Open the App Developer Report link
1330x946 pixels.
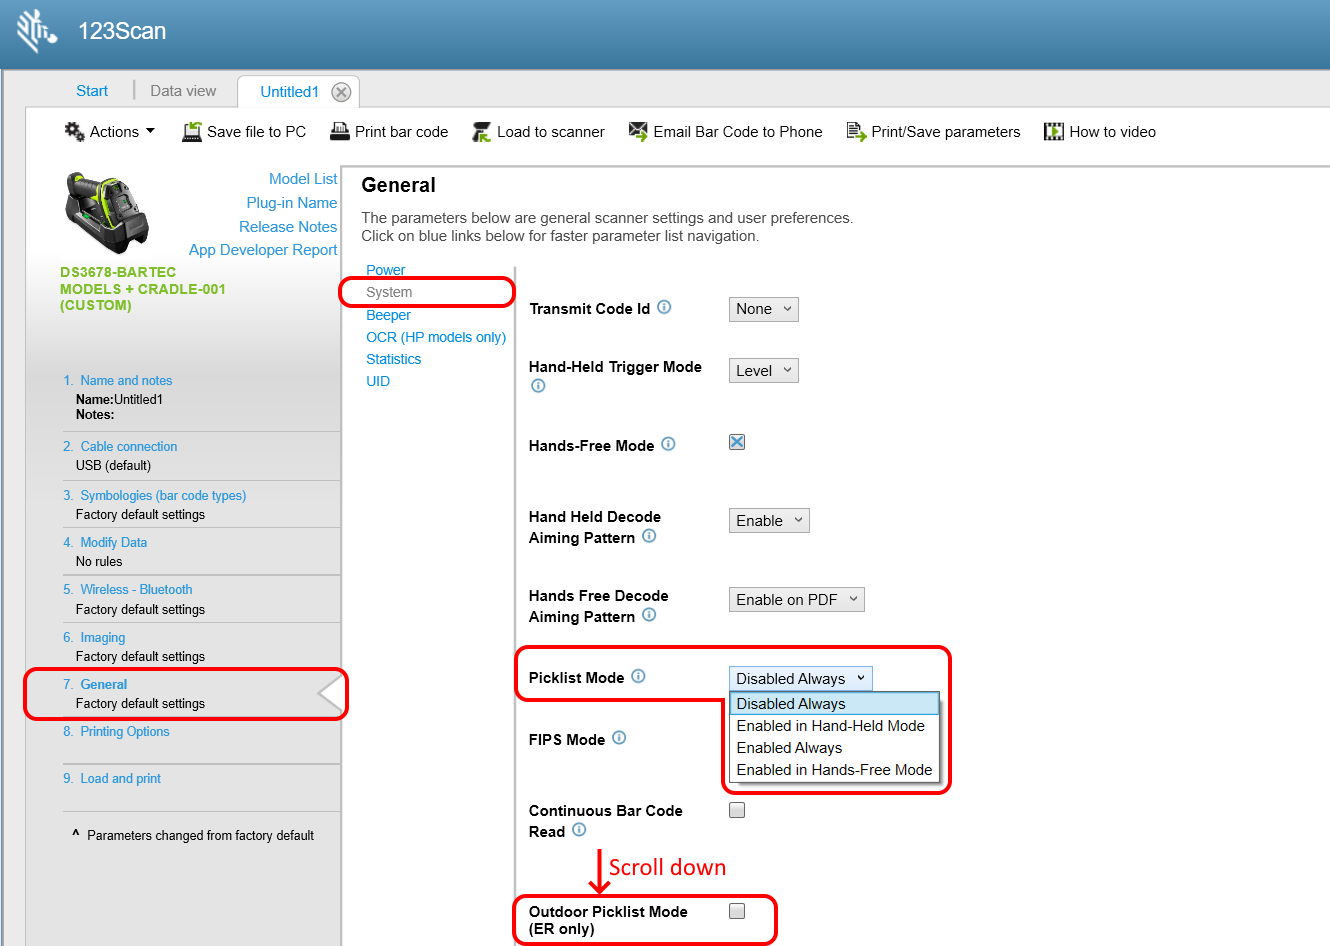tap(263, 250)
